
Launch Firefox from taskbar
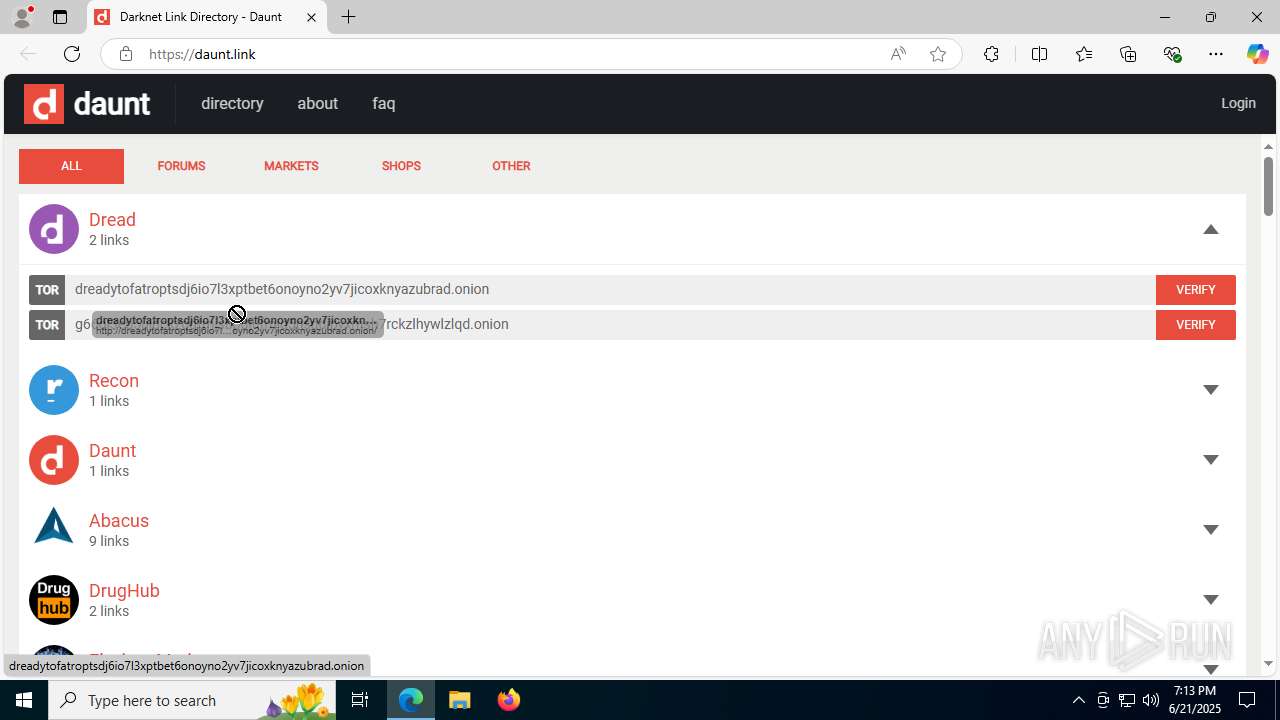click(x=508, y=700)
